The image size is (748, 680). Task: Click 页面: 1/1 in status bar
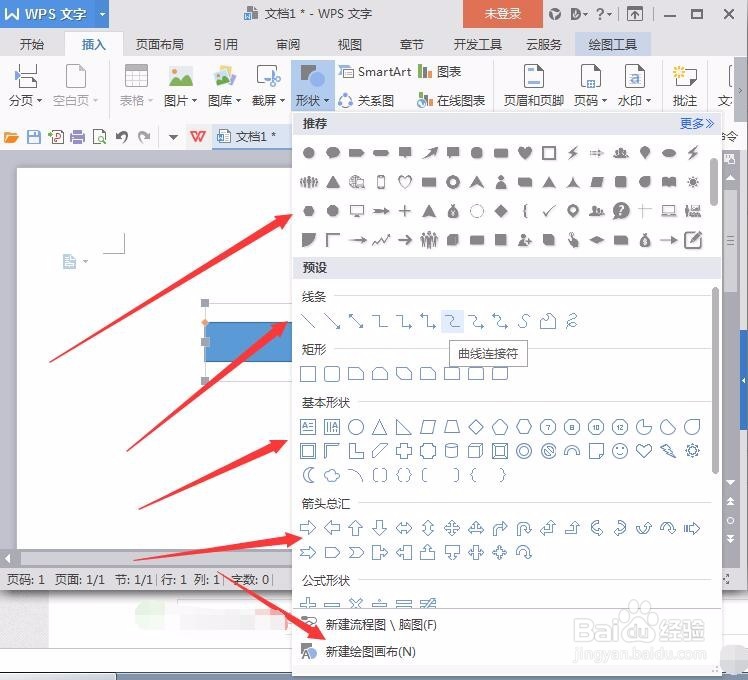pyautogui.click(x=80, y=580)
